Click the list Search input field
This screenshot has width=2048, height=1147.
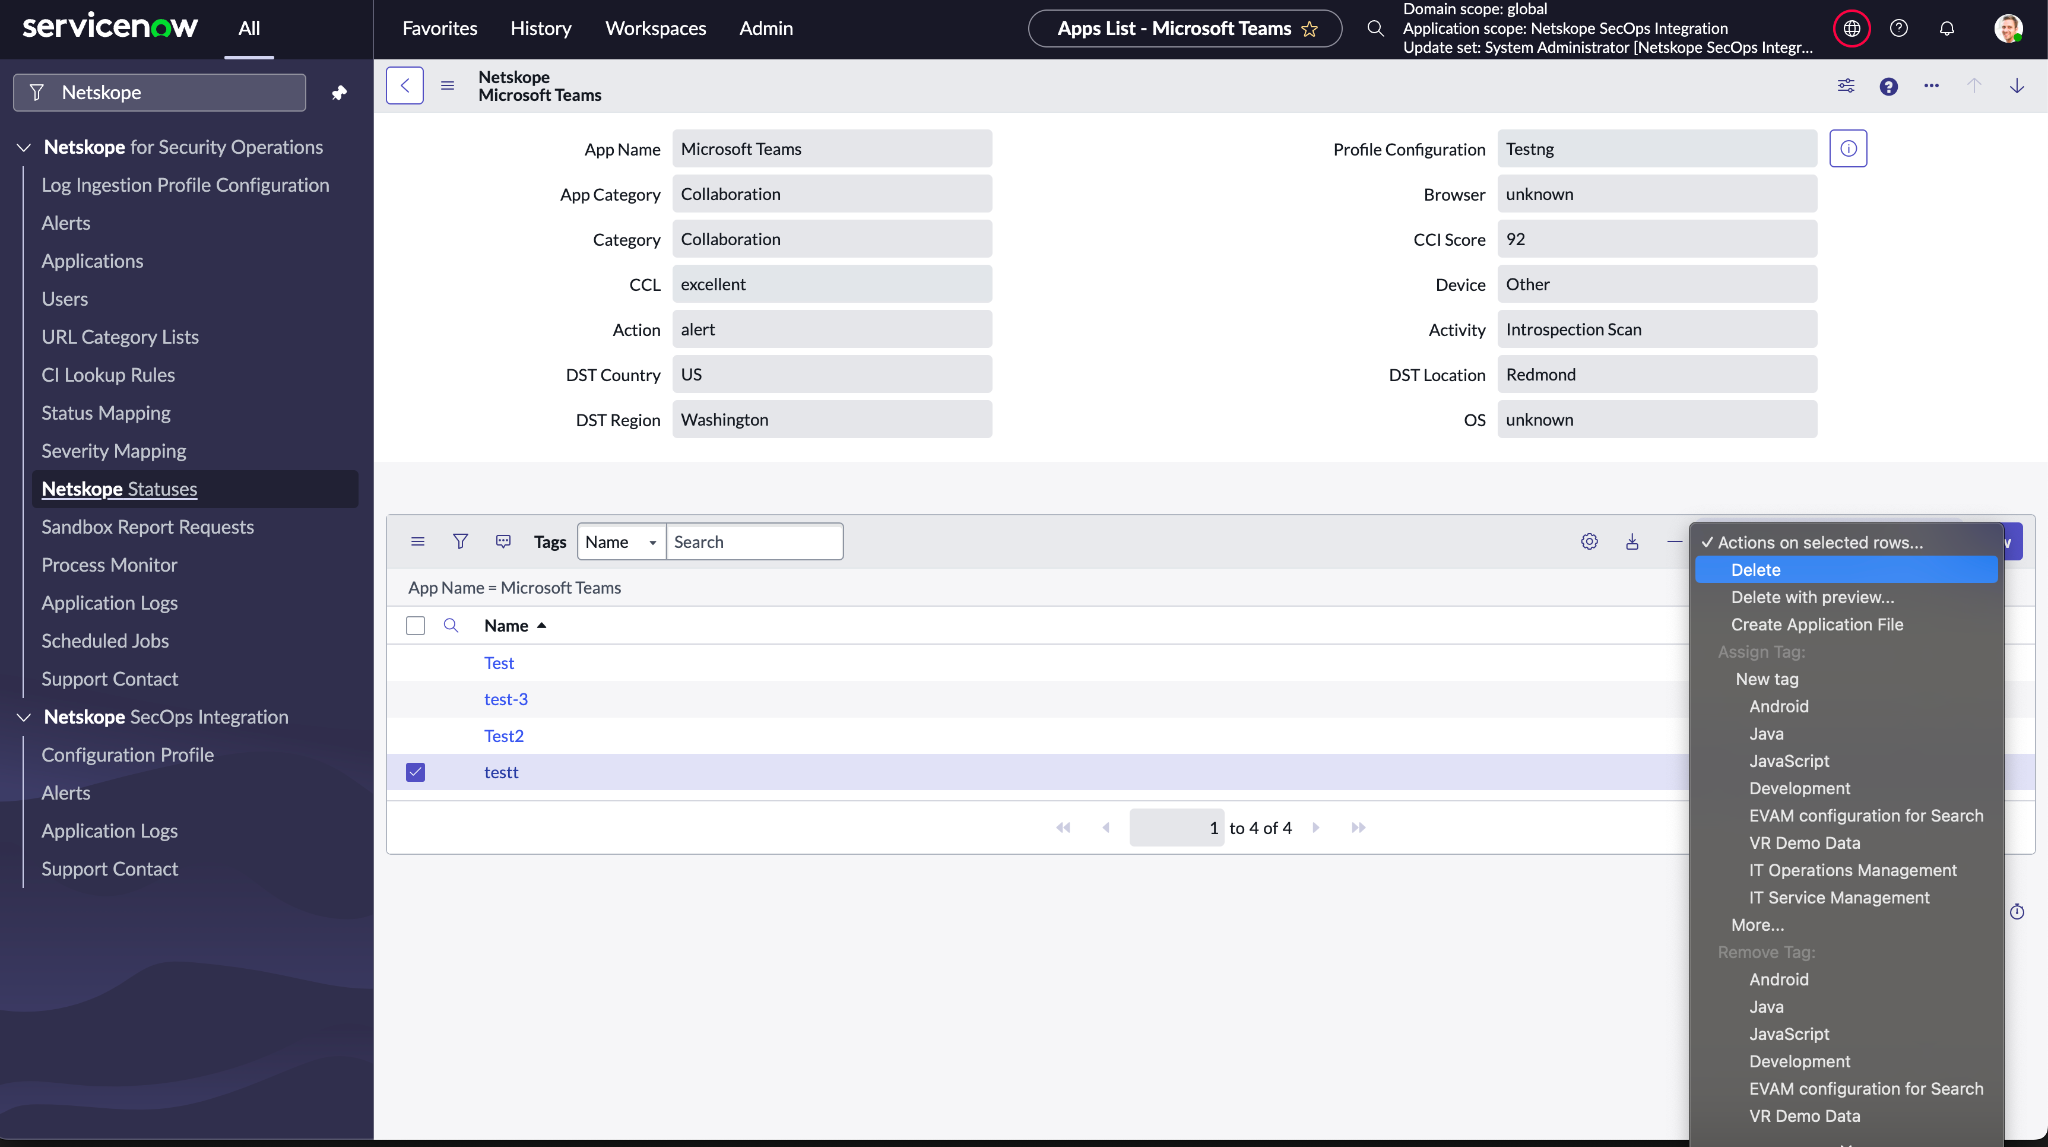click(754, 541)
